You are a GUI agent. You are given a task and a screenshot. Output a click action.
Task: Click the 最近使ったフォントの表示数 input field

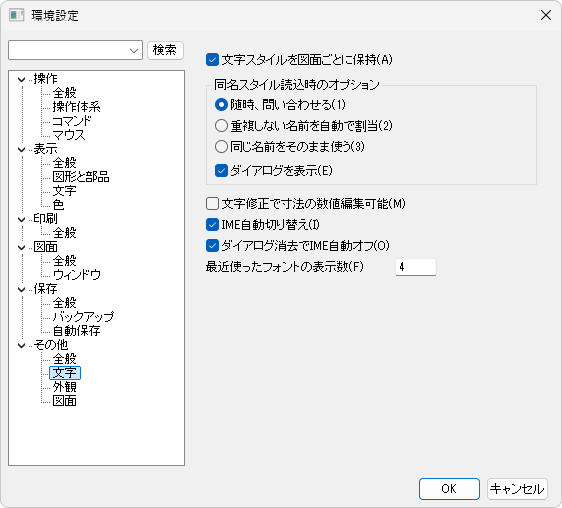(x=416, y=267)
